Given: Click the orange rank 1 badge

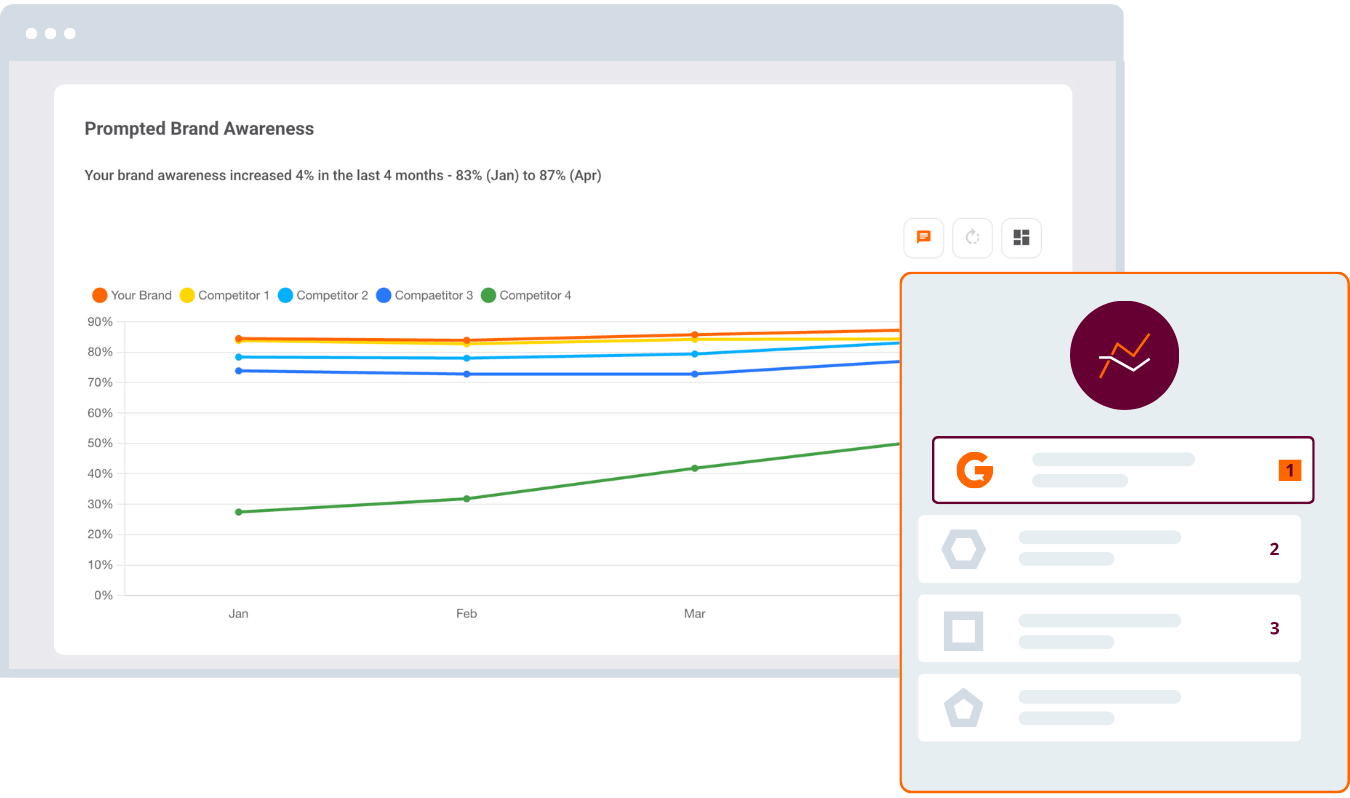Looking at the screenshot, I should click(1289, 469).
